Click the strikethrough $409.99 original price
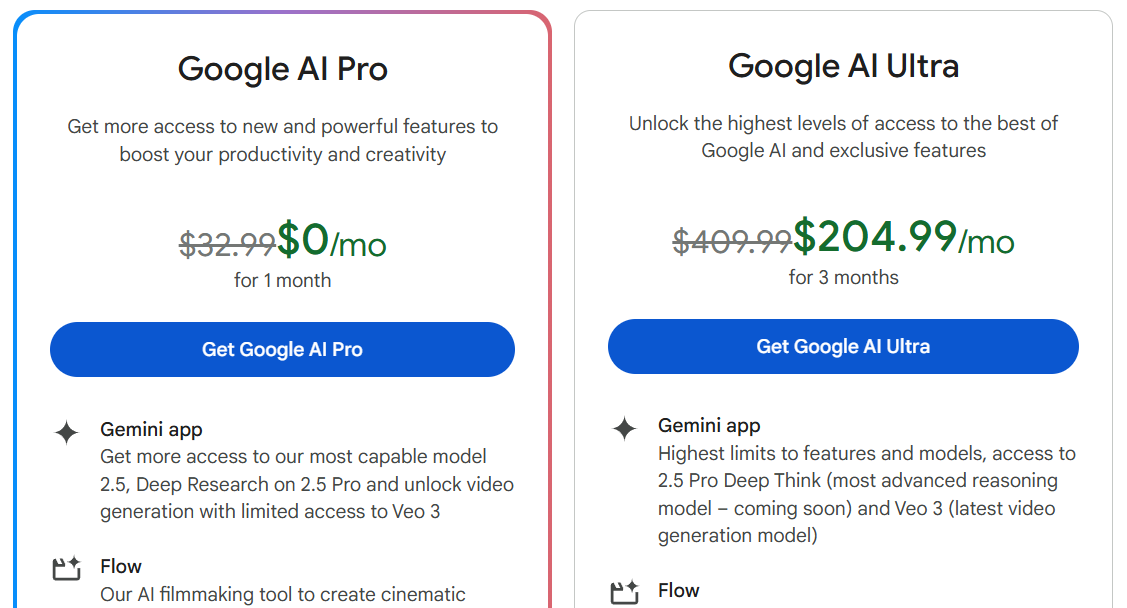The width and height of the screenshot is (1127, 608). 732,241
